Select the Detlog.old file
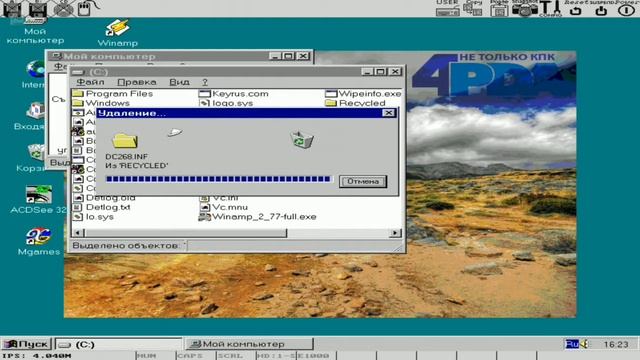Screen dimensions: 640x360 tap(104, 198)
